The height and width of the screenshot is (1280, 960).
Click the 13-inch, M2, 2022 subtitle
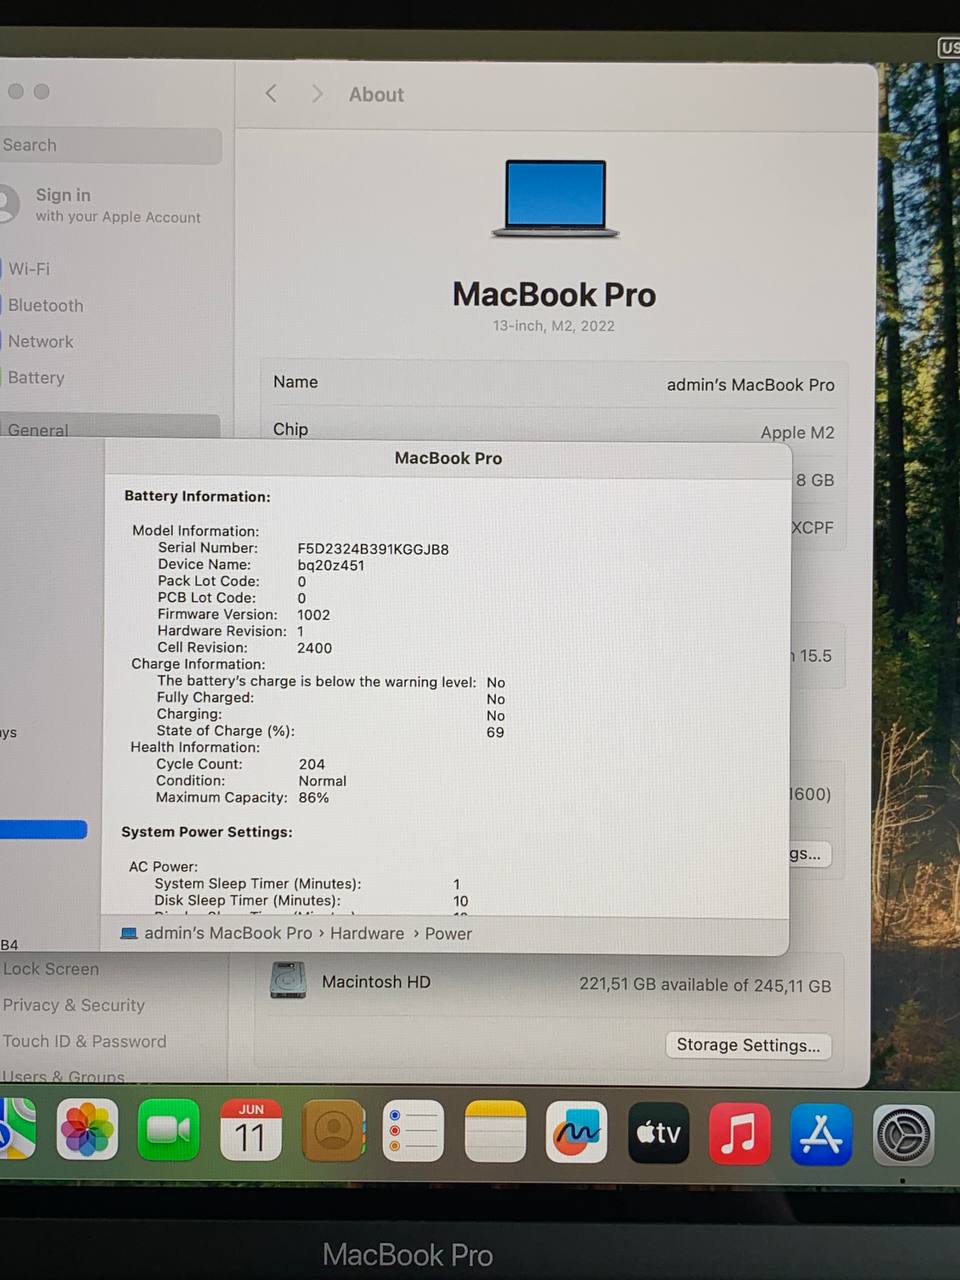pos(554,326)
